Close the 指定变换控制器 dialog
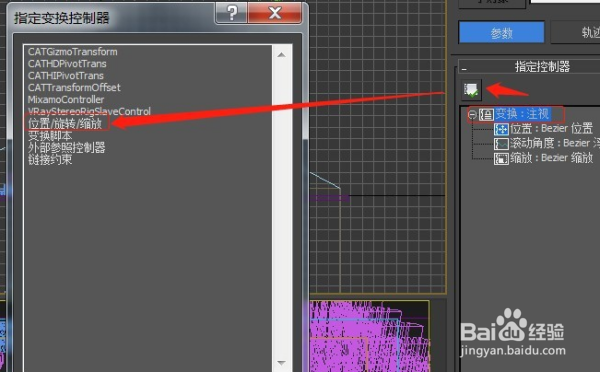Screen dimensions: 600x372 [x=275, y=13]
